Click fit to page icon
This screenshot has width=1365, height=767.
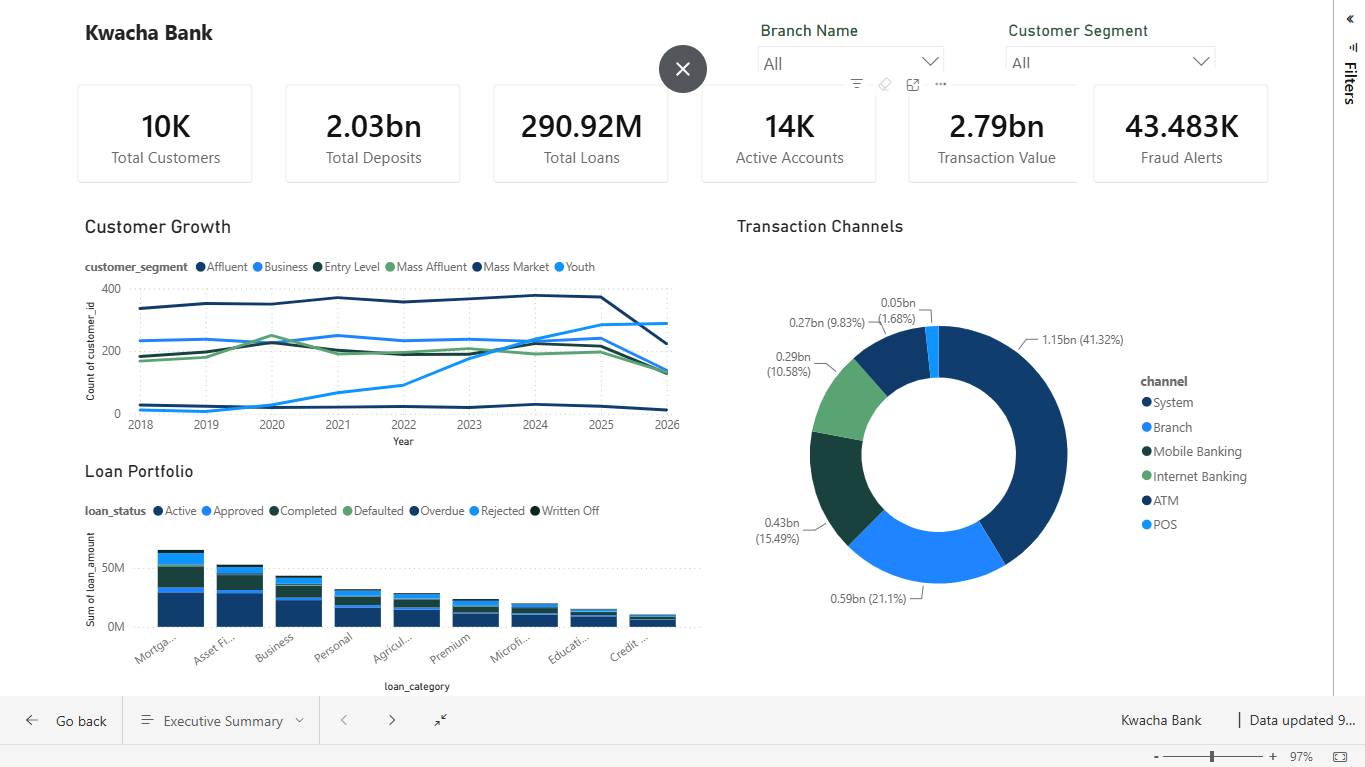[x=1340, y=757]
